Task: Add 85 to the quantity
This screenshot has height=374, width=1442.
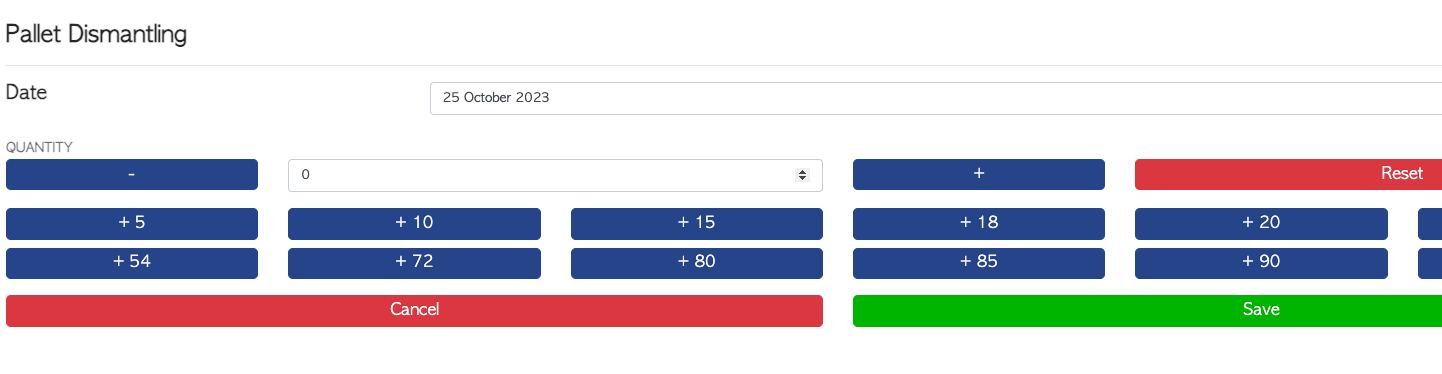Action: tap(979, 263)
